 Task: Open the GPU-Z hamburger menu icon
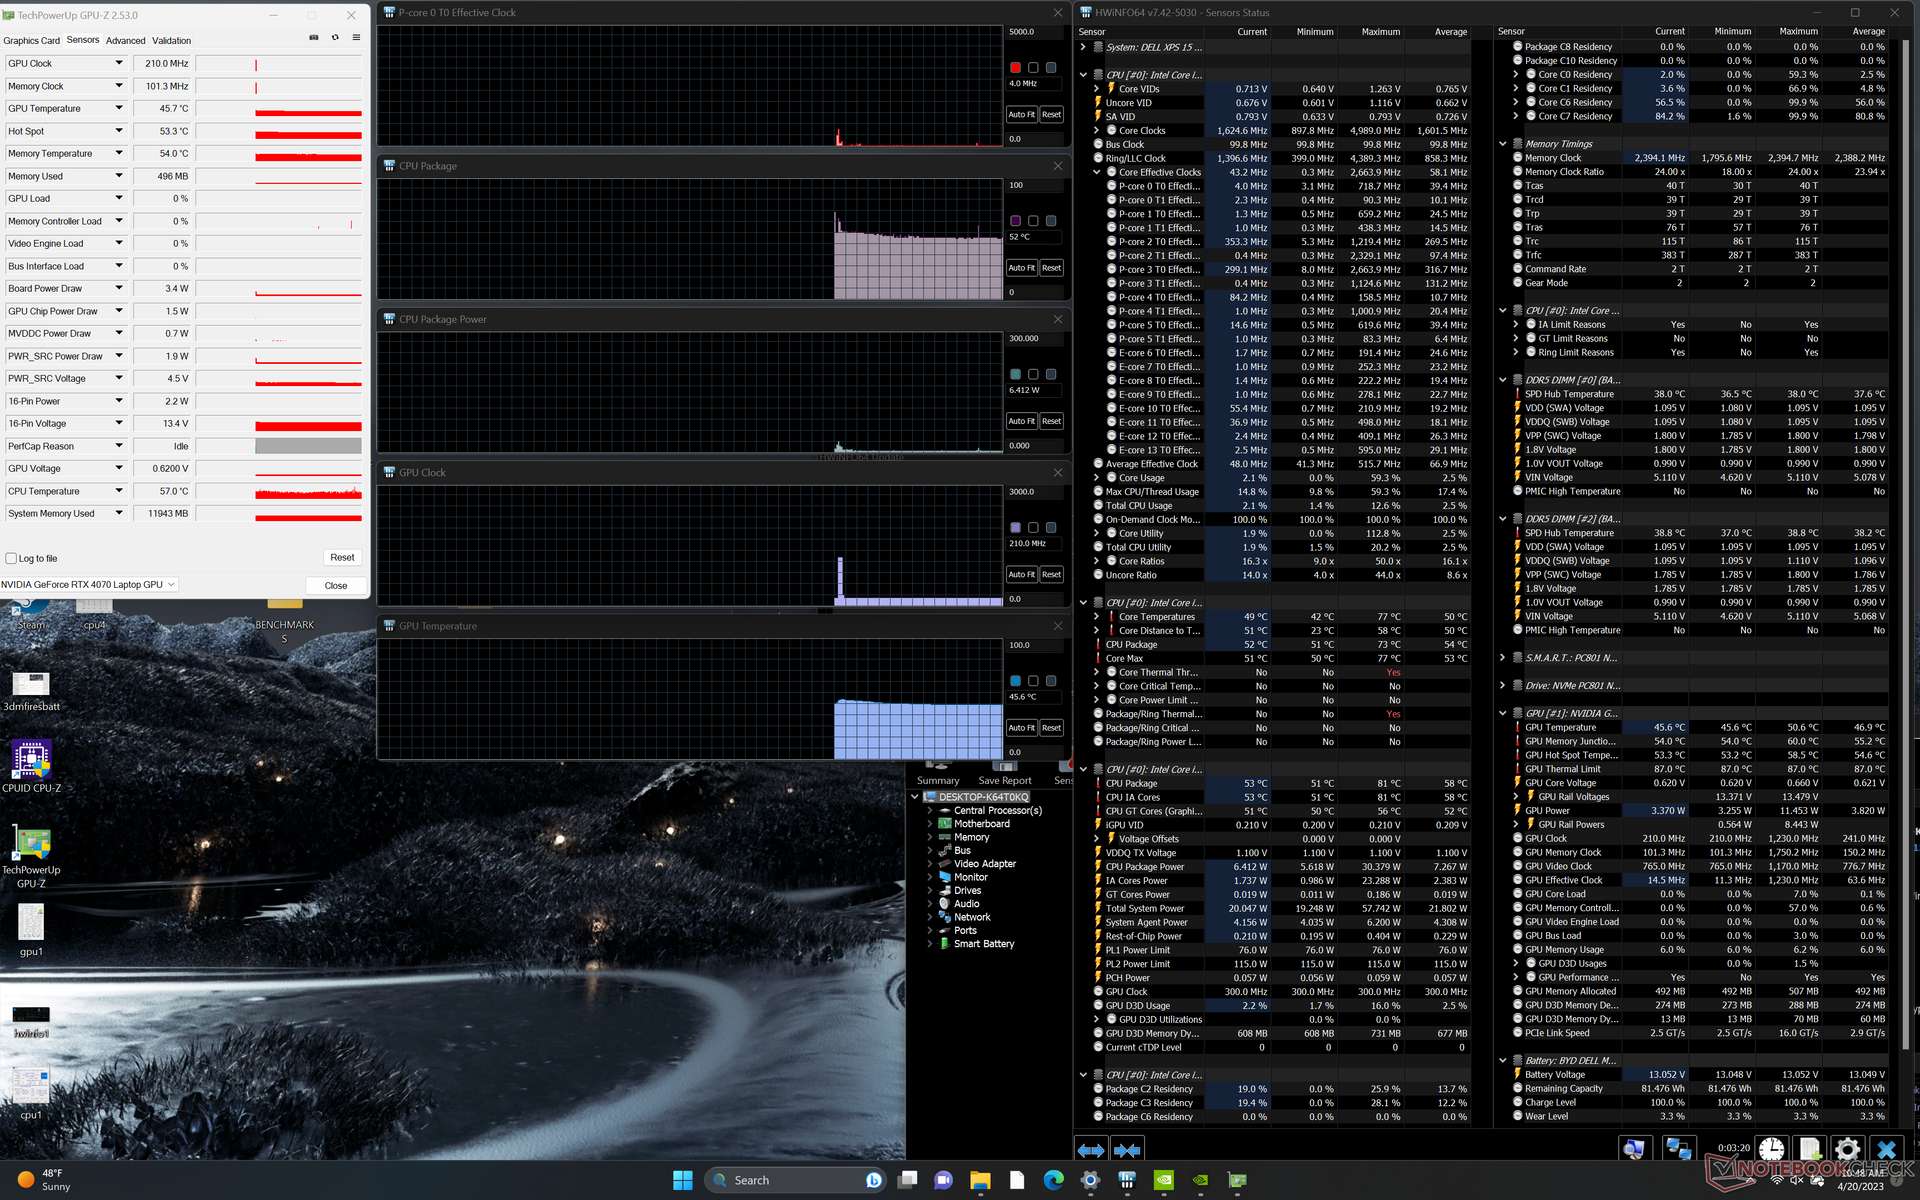click(356, 38)
